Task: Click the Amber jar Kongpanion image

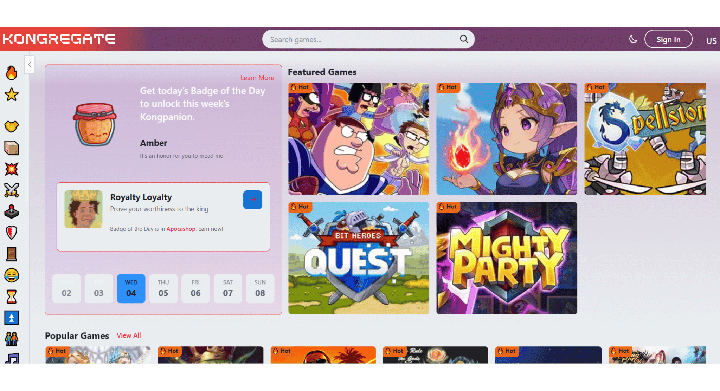Action: coord(95,124)
